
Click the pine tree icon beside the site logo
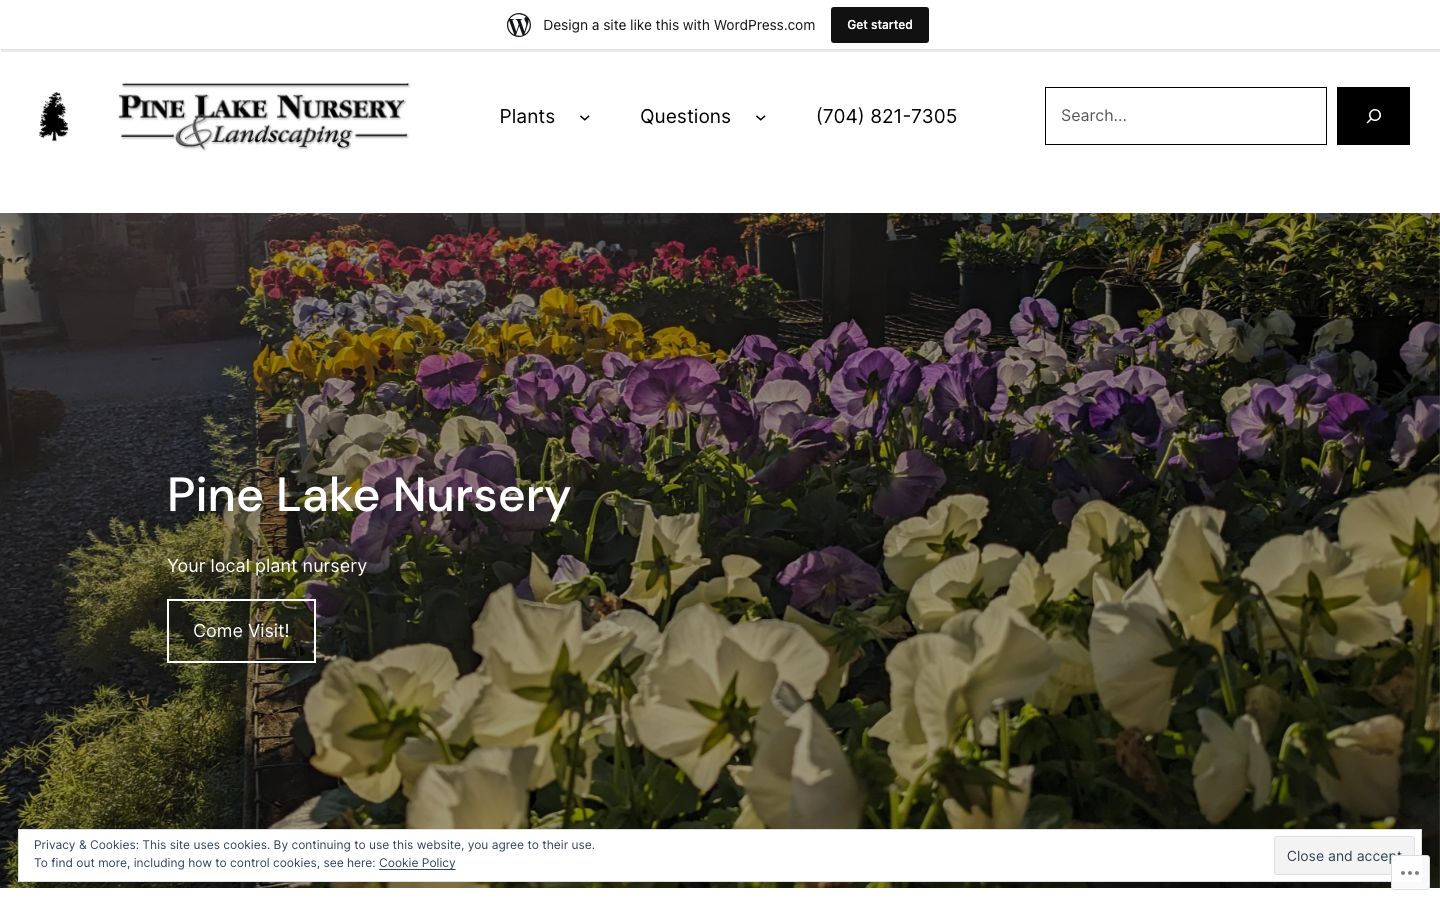[x=54, y=116]
